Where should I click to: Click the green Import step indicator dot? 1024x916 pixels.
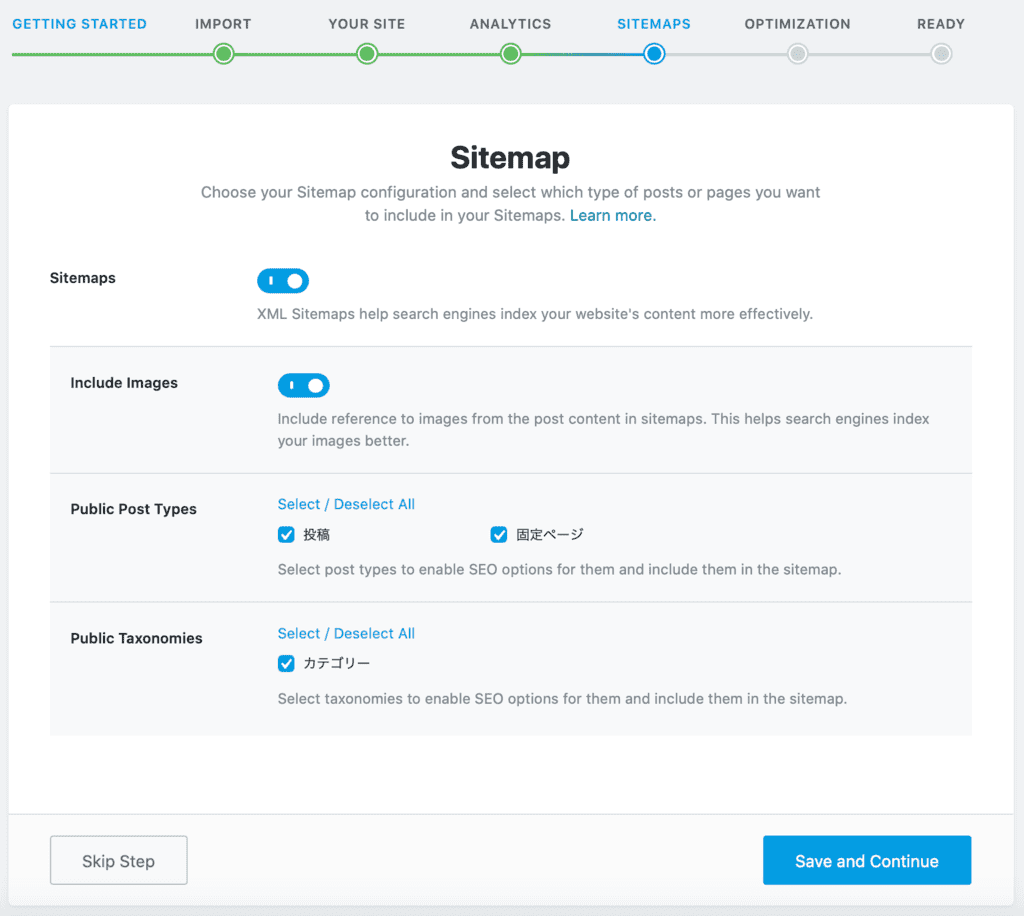(224, 54)
